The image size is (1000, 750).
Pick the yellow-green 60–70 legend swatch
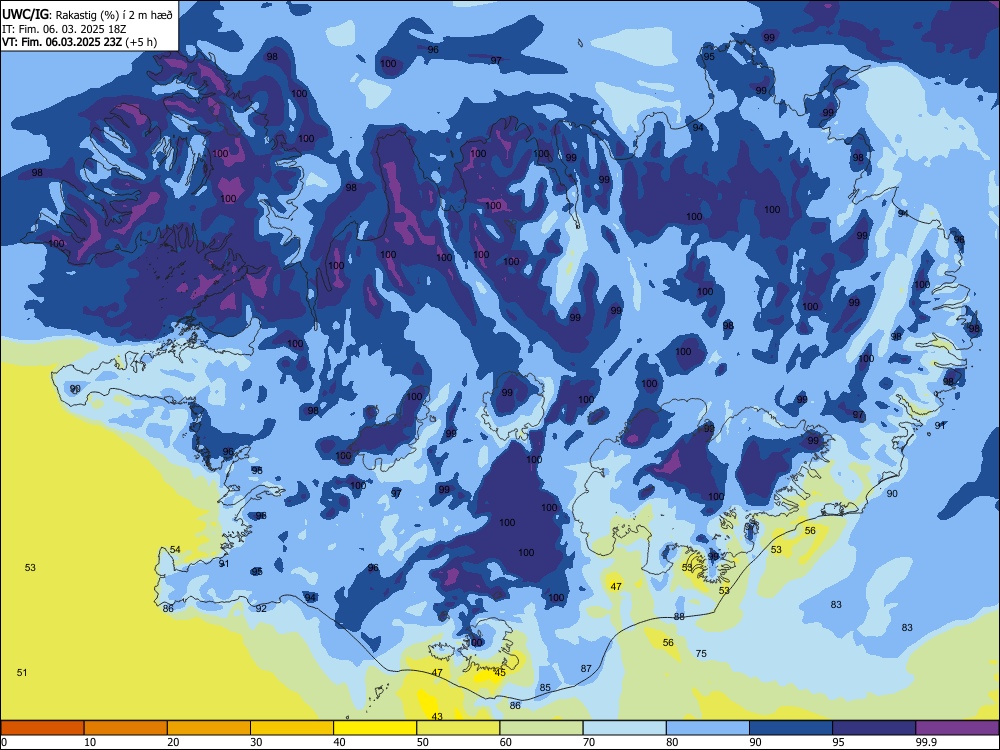541,728
